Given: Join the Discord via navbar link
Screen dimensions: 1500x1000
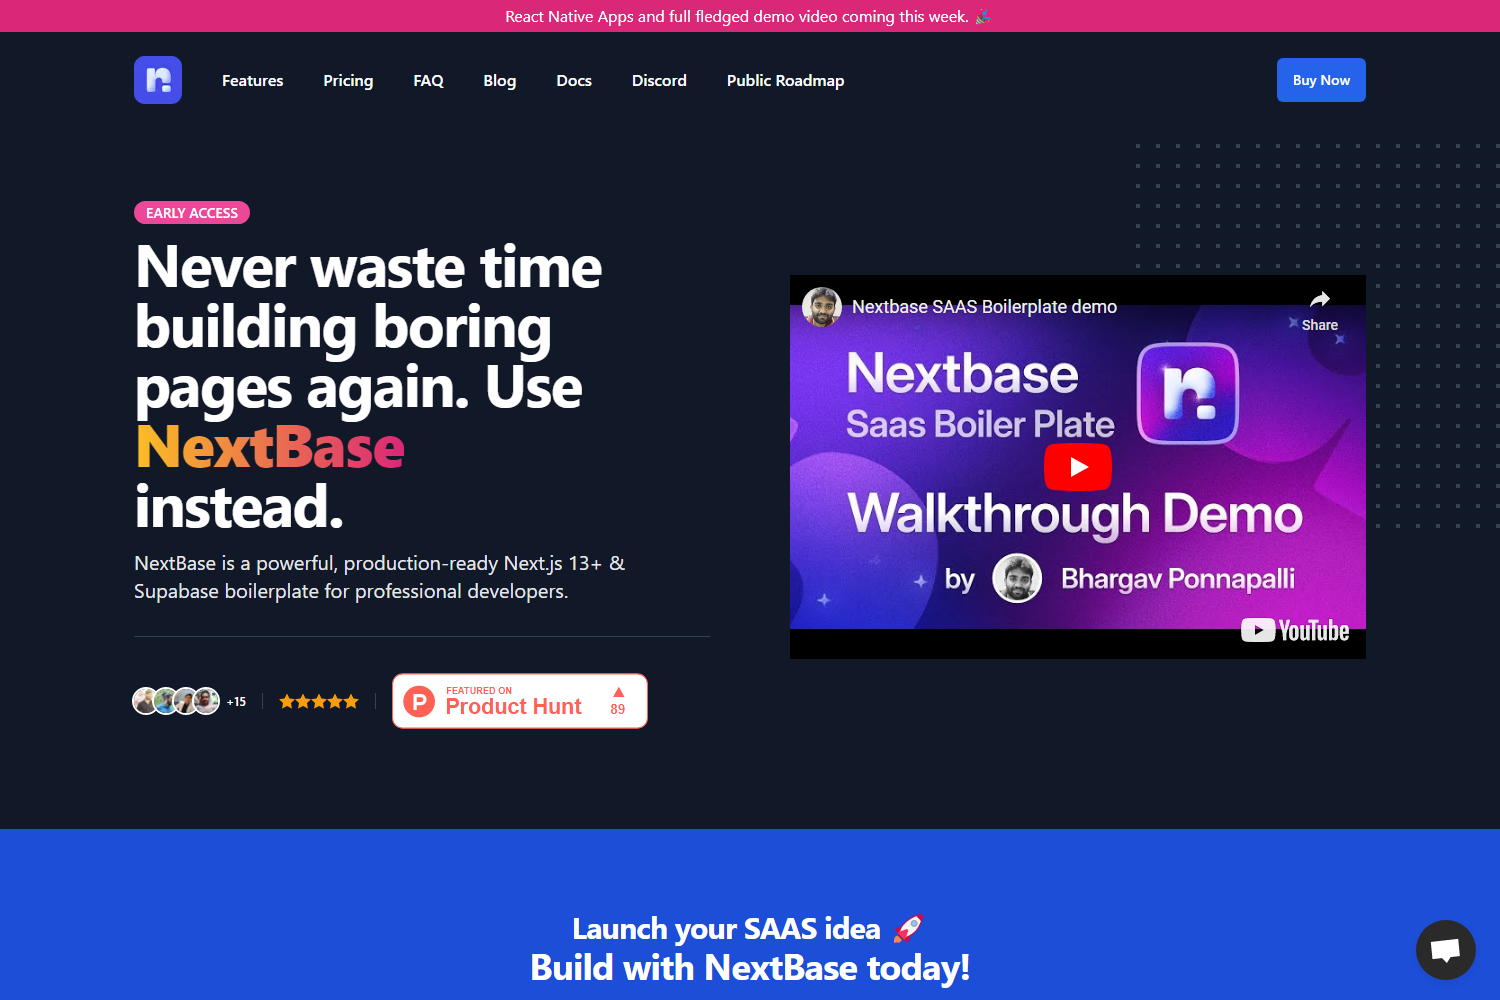Looking at the screenshot, I should tap(659, 80).
